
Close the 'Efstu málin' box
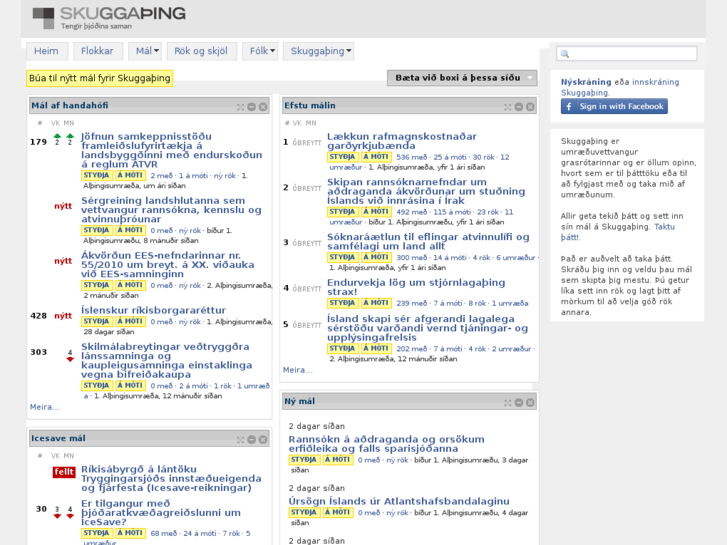coord(530,107)
